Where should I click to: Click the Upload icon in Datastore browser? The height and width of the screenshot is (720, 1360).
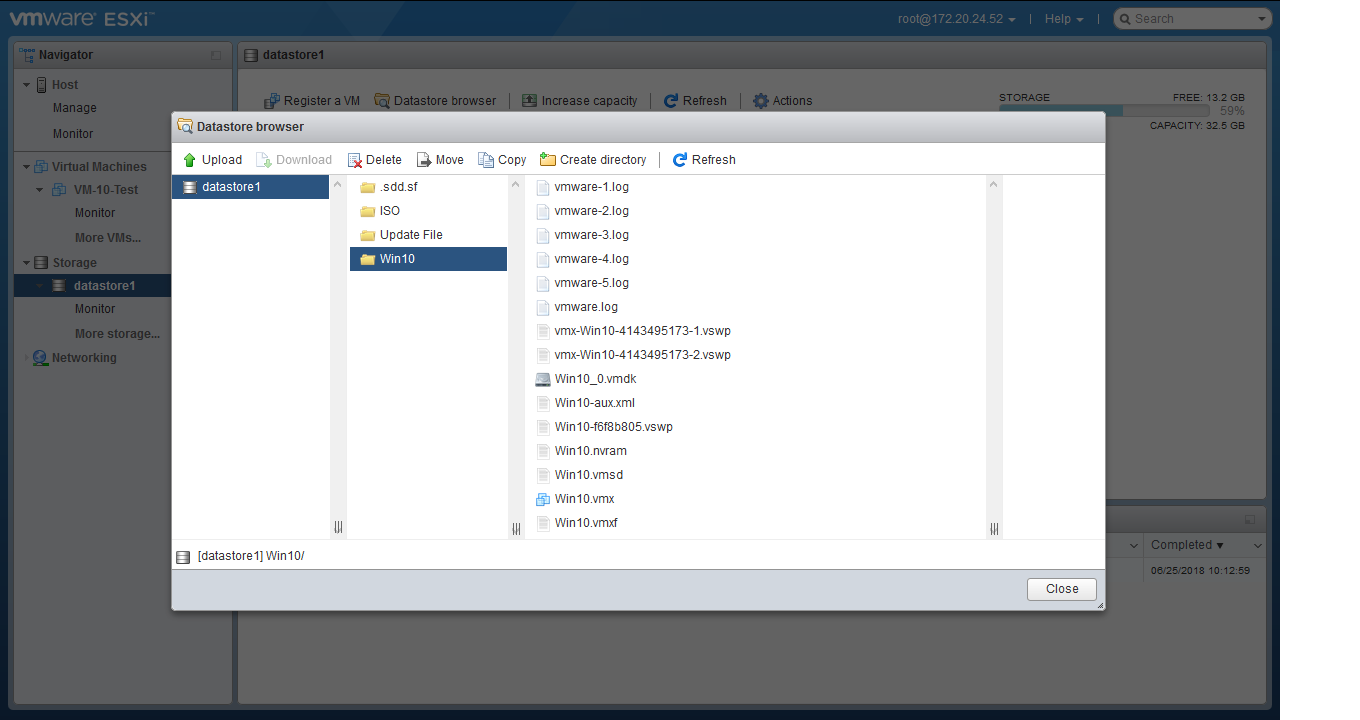(190, 160)
